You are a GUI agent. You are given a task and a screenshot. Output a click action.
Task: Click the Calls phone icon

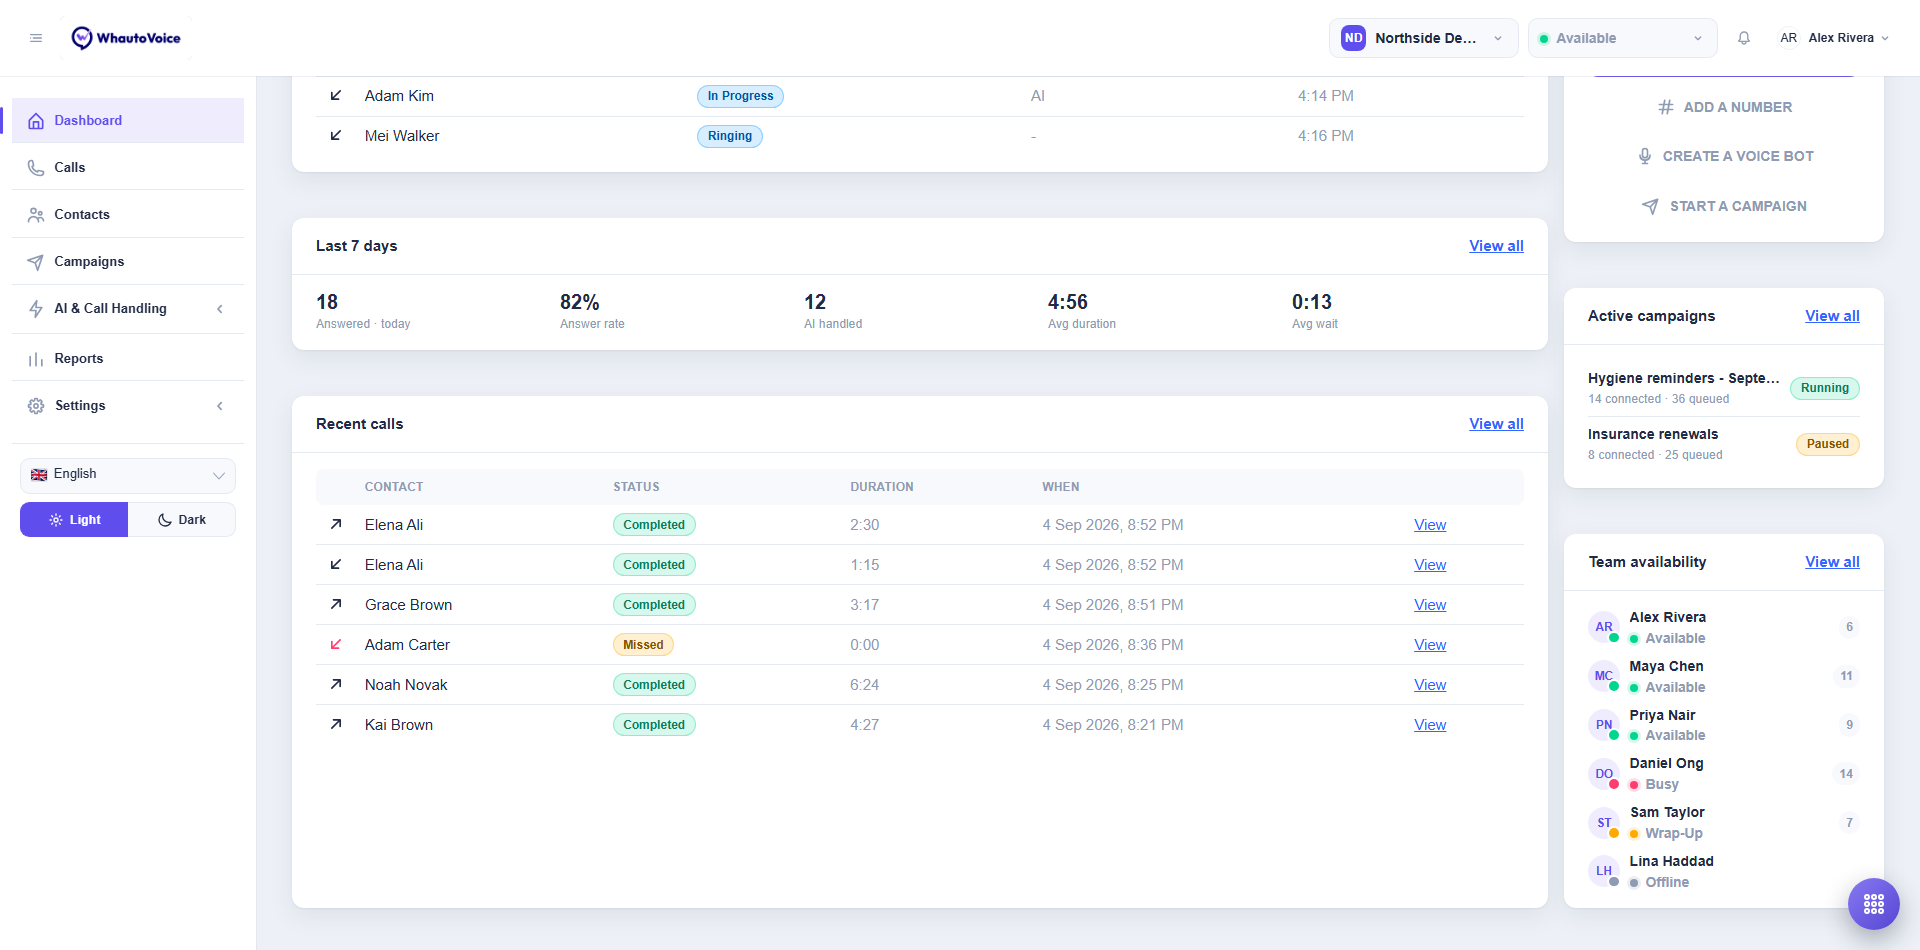click(36, 168)
